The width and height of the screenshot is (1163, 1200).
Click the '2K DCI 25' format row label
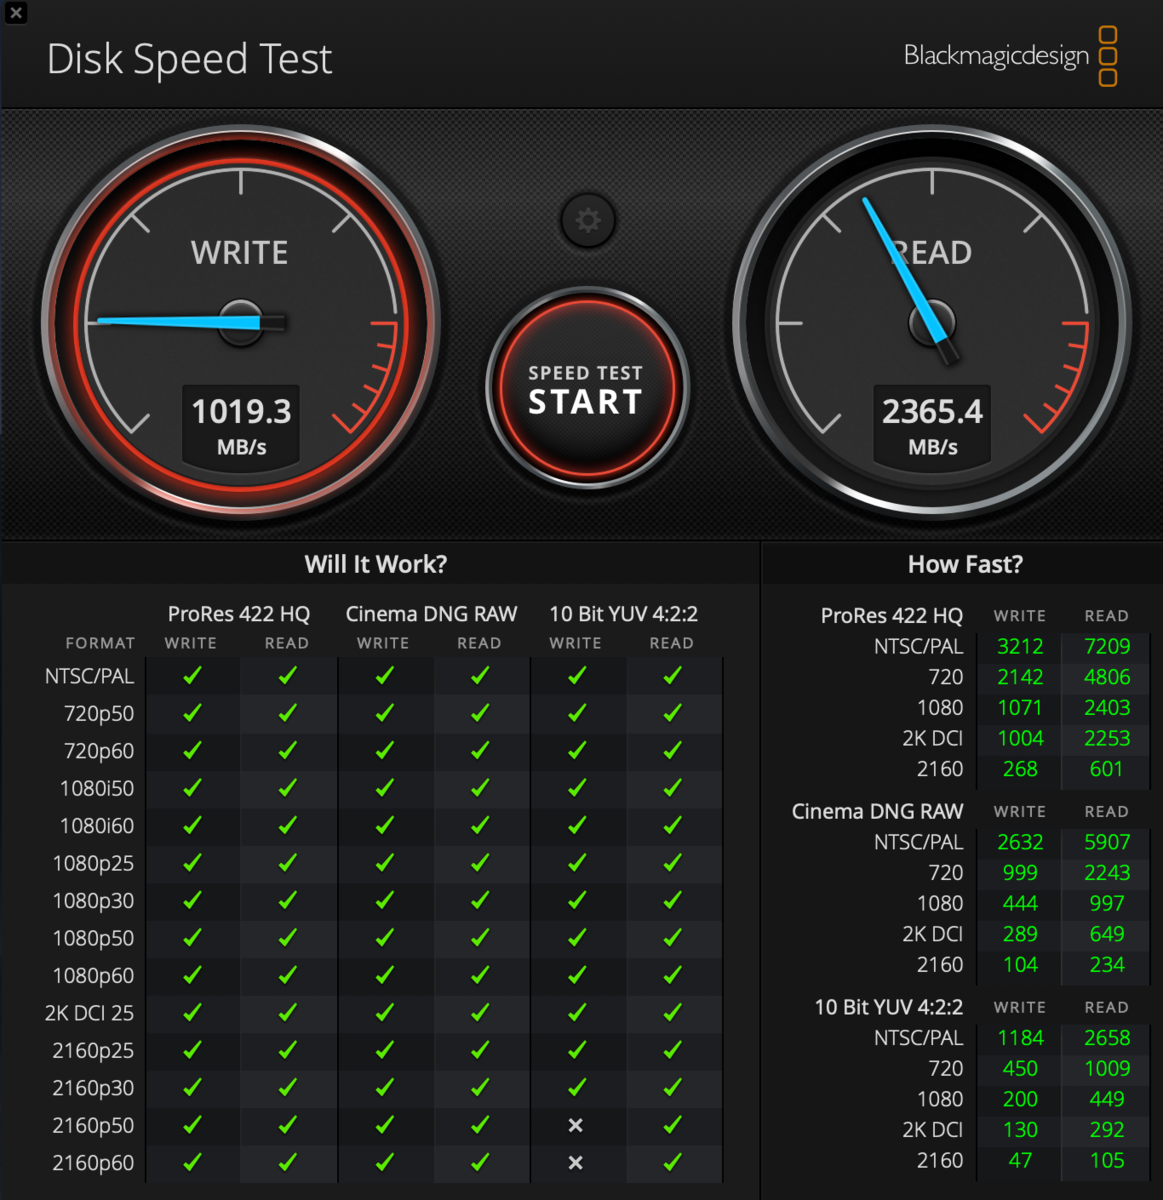89,1013
